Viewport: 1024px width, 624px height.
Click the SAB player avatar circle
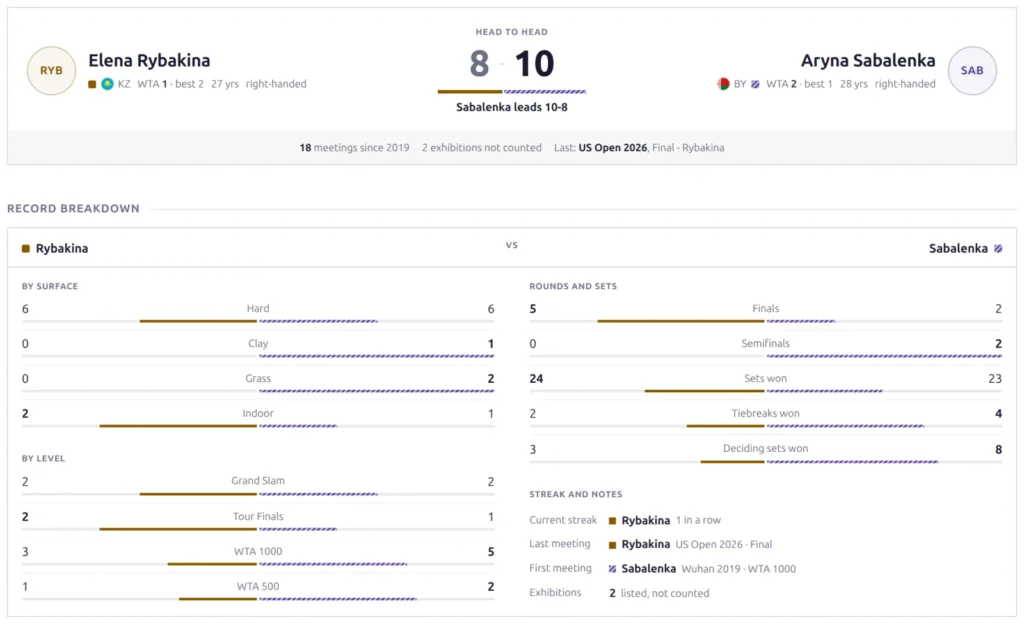pyautogui.click(x=972, y=70)
